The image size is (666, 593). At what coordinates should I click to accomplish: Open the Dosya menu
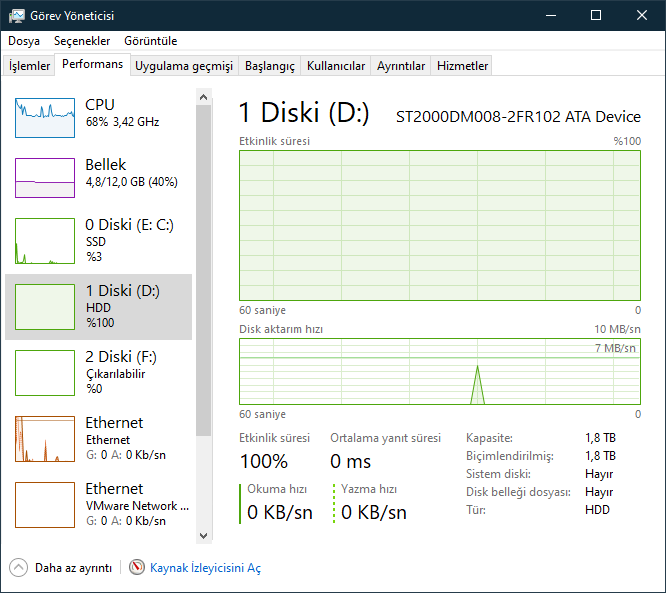point(24,41)
